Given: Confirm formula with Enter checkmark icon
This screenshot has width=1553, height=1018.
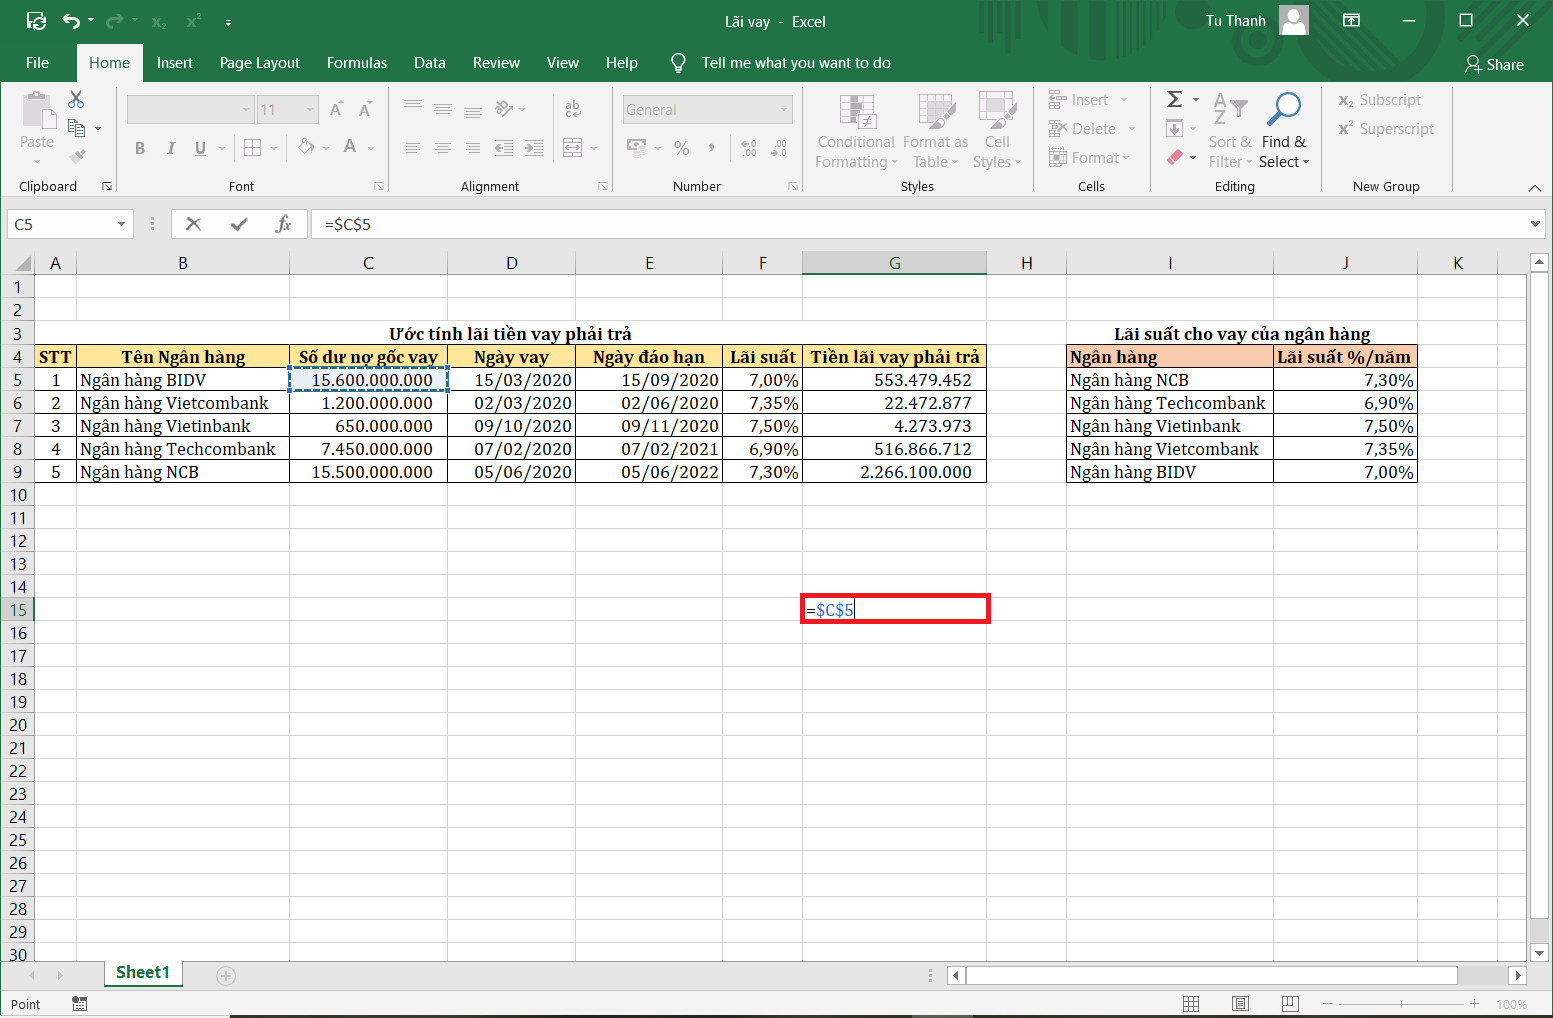Looking at the screenshot, I should point(239,224).
